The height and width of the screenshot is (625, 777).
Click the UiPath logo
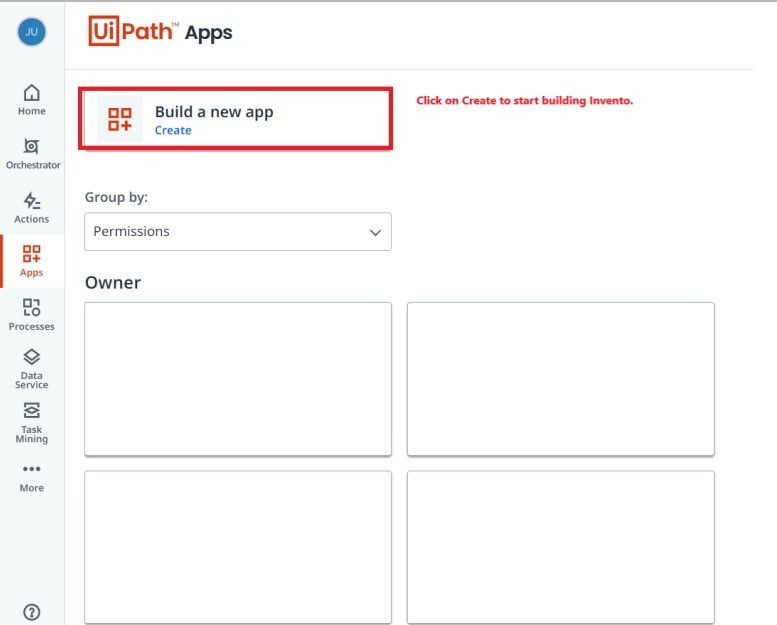(x=134, y=31)
